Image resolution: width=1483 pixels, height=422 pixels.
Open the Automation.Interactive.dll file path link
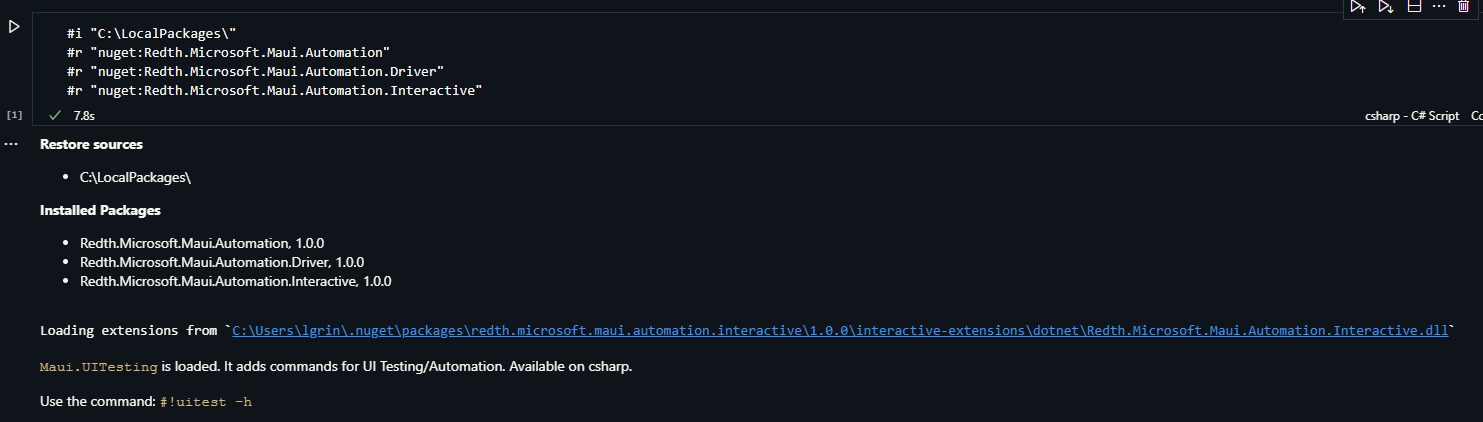click(840, 331)
